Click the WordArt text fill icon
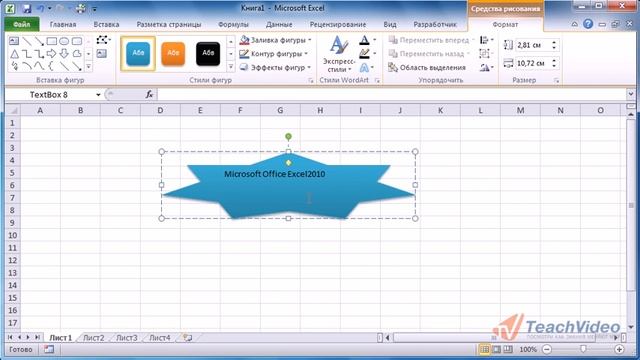 click(364, 40)
